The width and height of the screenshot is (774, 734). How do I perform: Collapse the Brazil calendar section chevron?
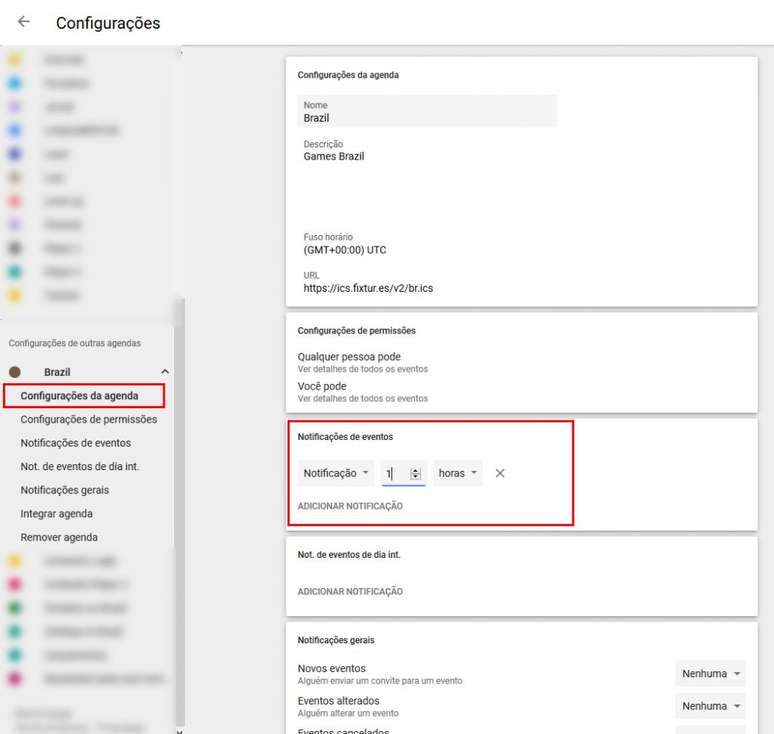pos(165,372)
